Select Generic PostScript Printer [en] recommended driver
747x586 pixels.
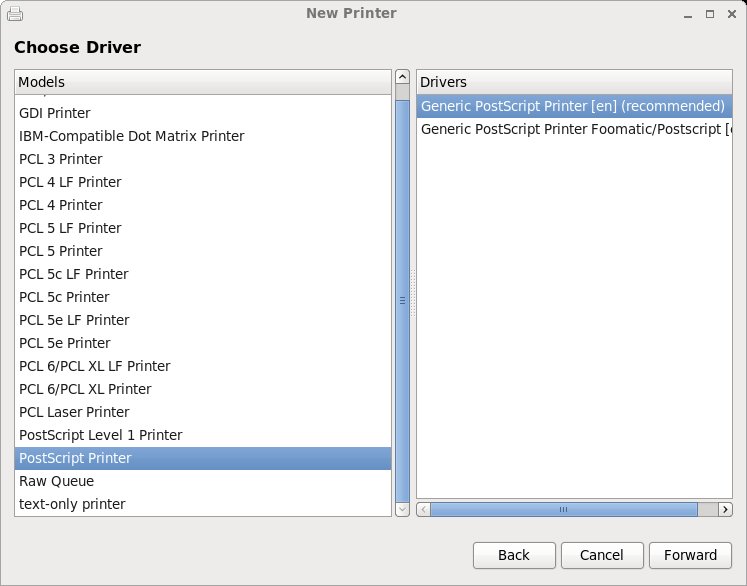[x=573, y=106]
